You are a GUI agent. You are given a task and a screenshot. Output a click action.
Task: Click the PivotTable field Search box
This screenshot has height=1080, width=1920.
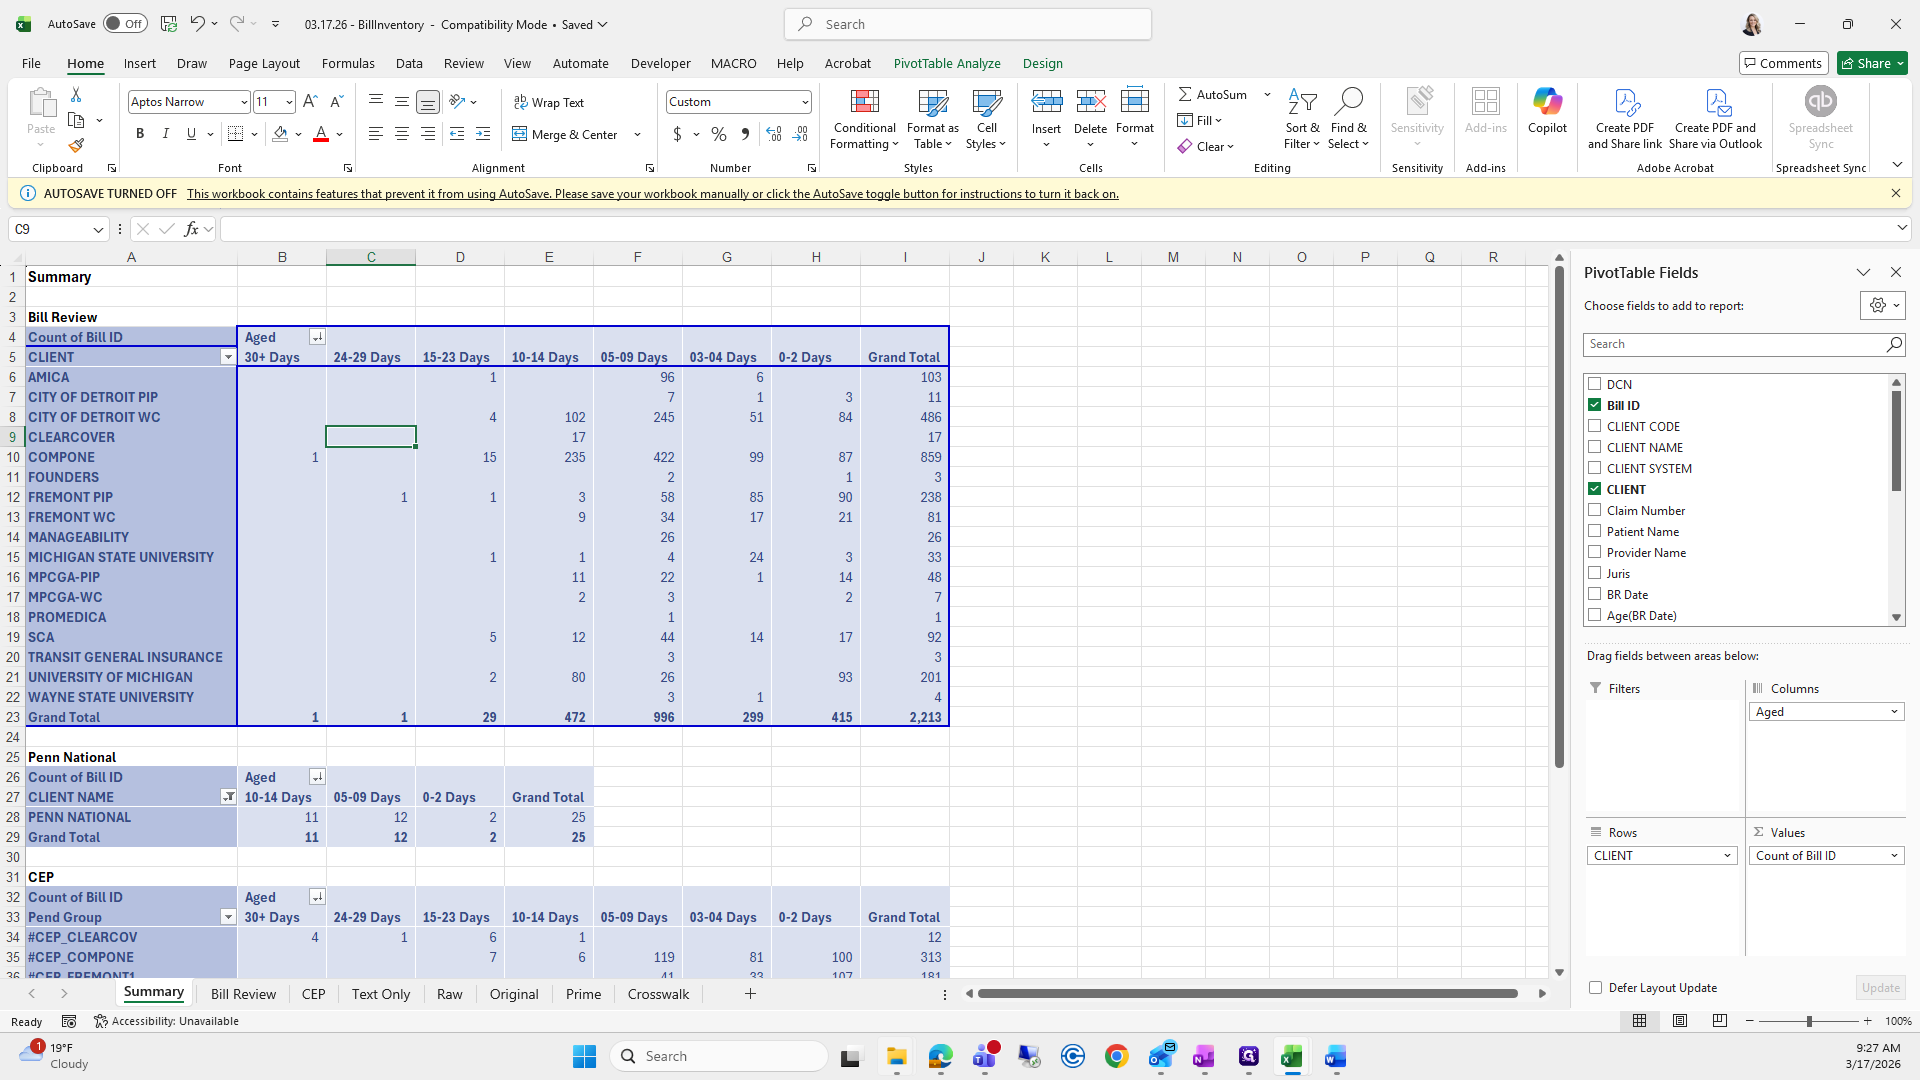tap(1735, 344)
